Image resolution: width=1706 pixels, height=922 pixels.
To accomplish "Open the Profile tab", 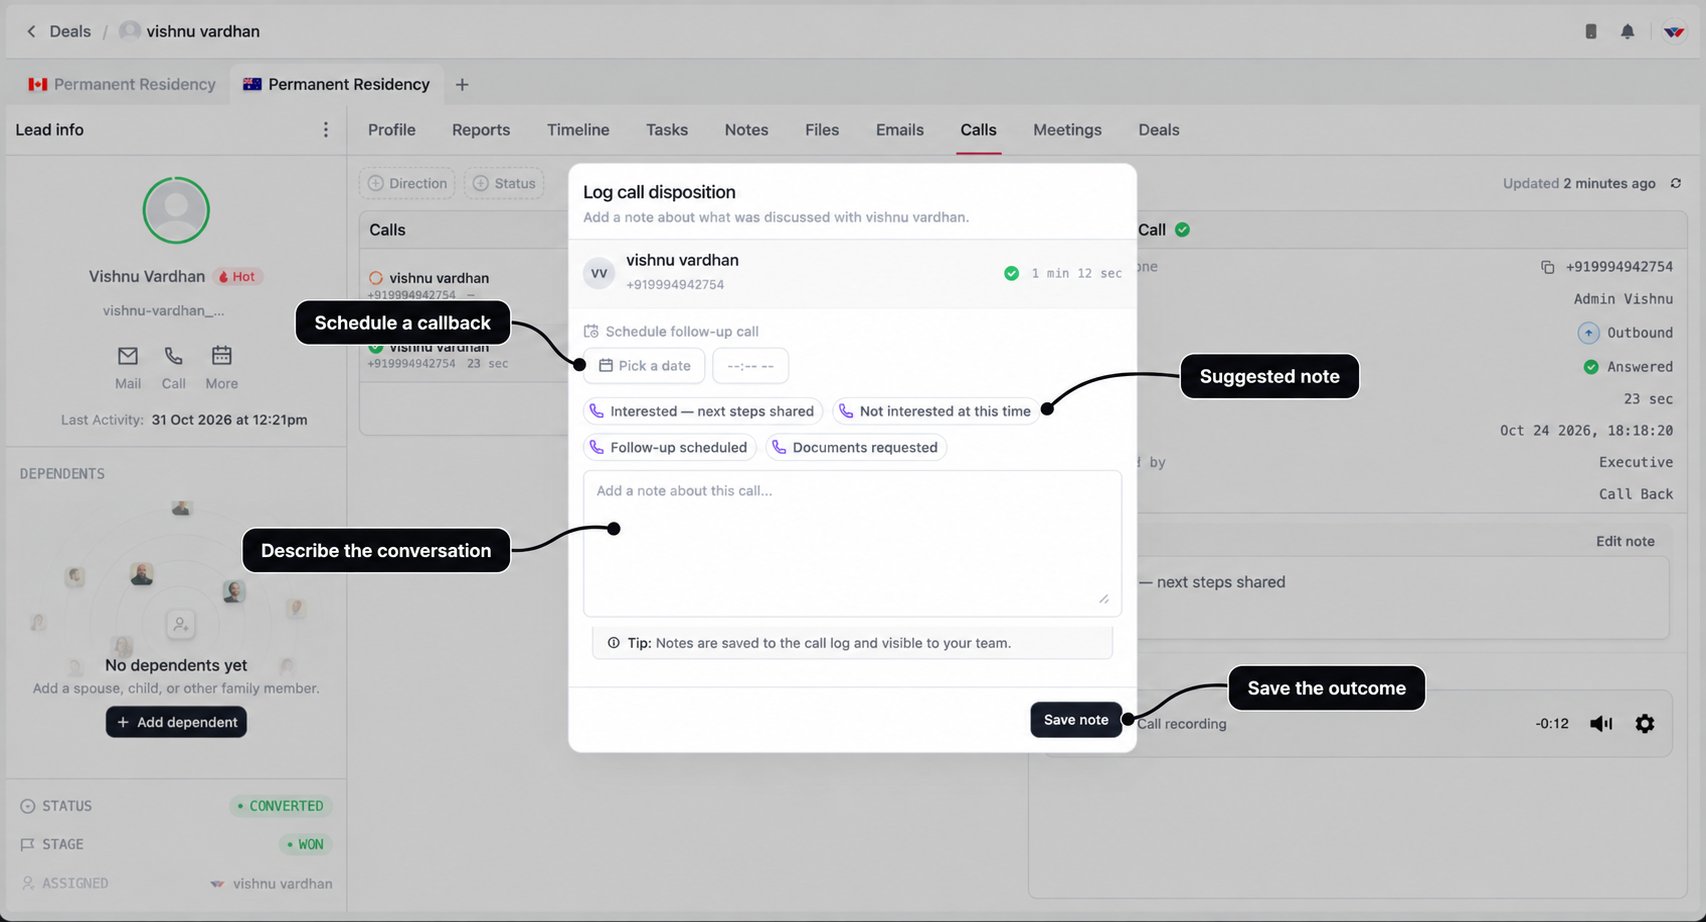I will [x=392, y=130].
